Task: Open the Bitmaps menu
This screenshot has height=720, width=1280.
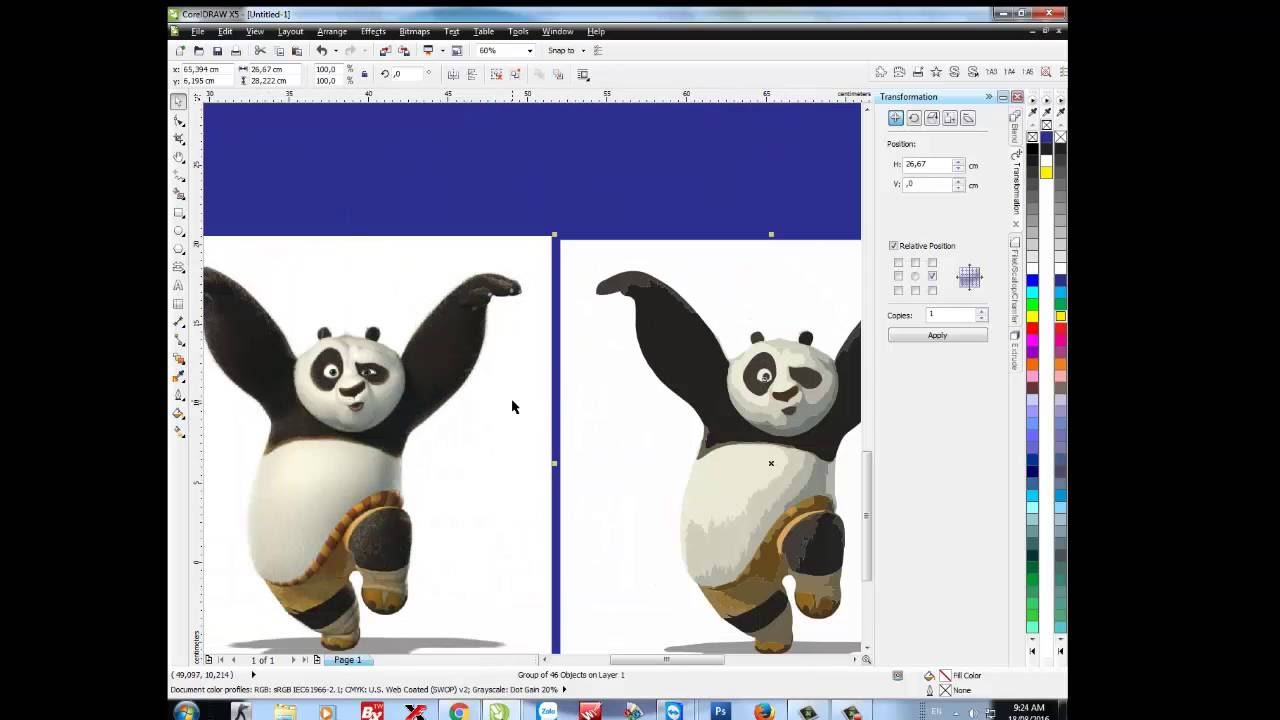Action: click(x=415, y=32)
